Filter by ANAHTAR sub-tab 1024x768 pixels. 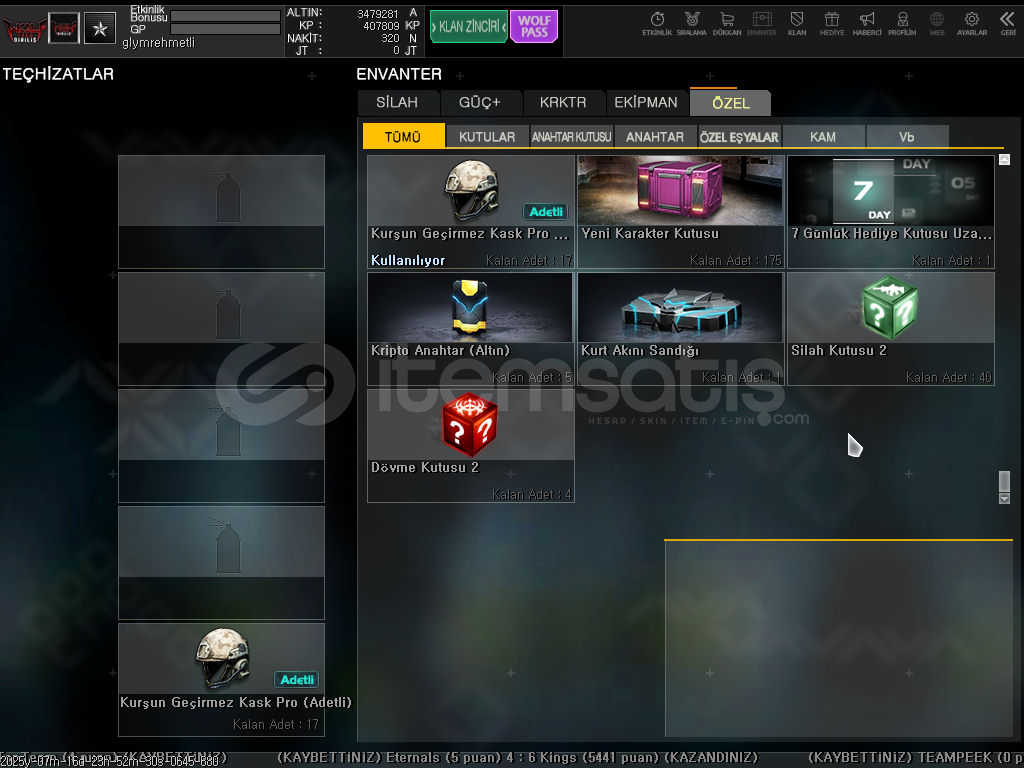click(655, 136)
